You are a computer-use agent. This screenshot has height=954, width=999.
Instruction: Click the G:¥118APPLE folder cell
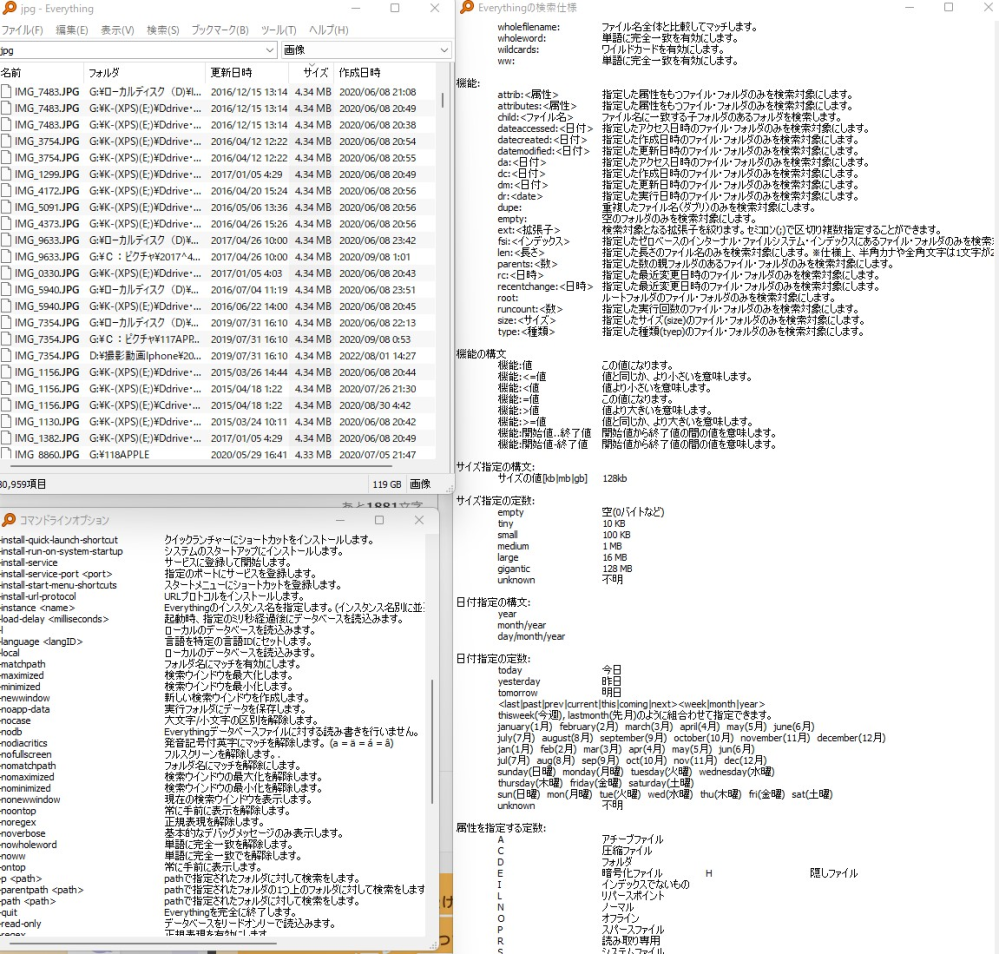119,454
